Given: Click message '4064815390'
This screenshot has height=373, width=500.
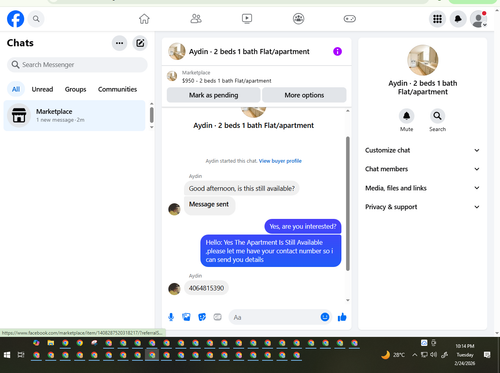Looking at the screenshot, I should click(x=206, y=288).
